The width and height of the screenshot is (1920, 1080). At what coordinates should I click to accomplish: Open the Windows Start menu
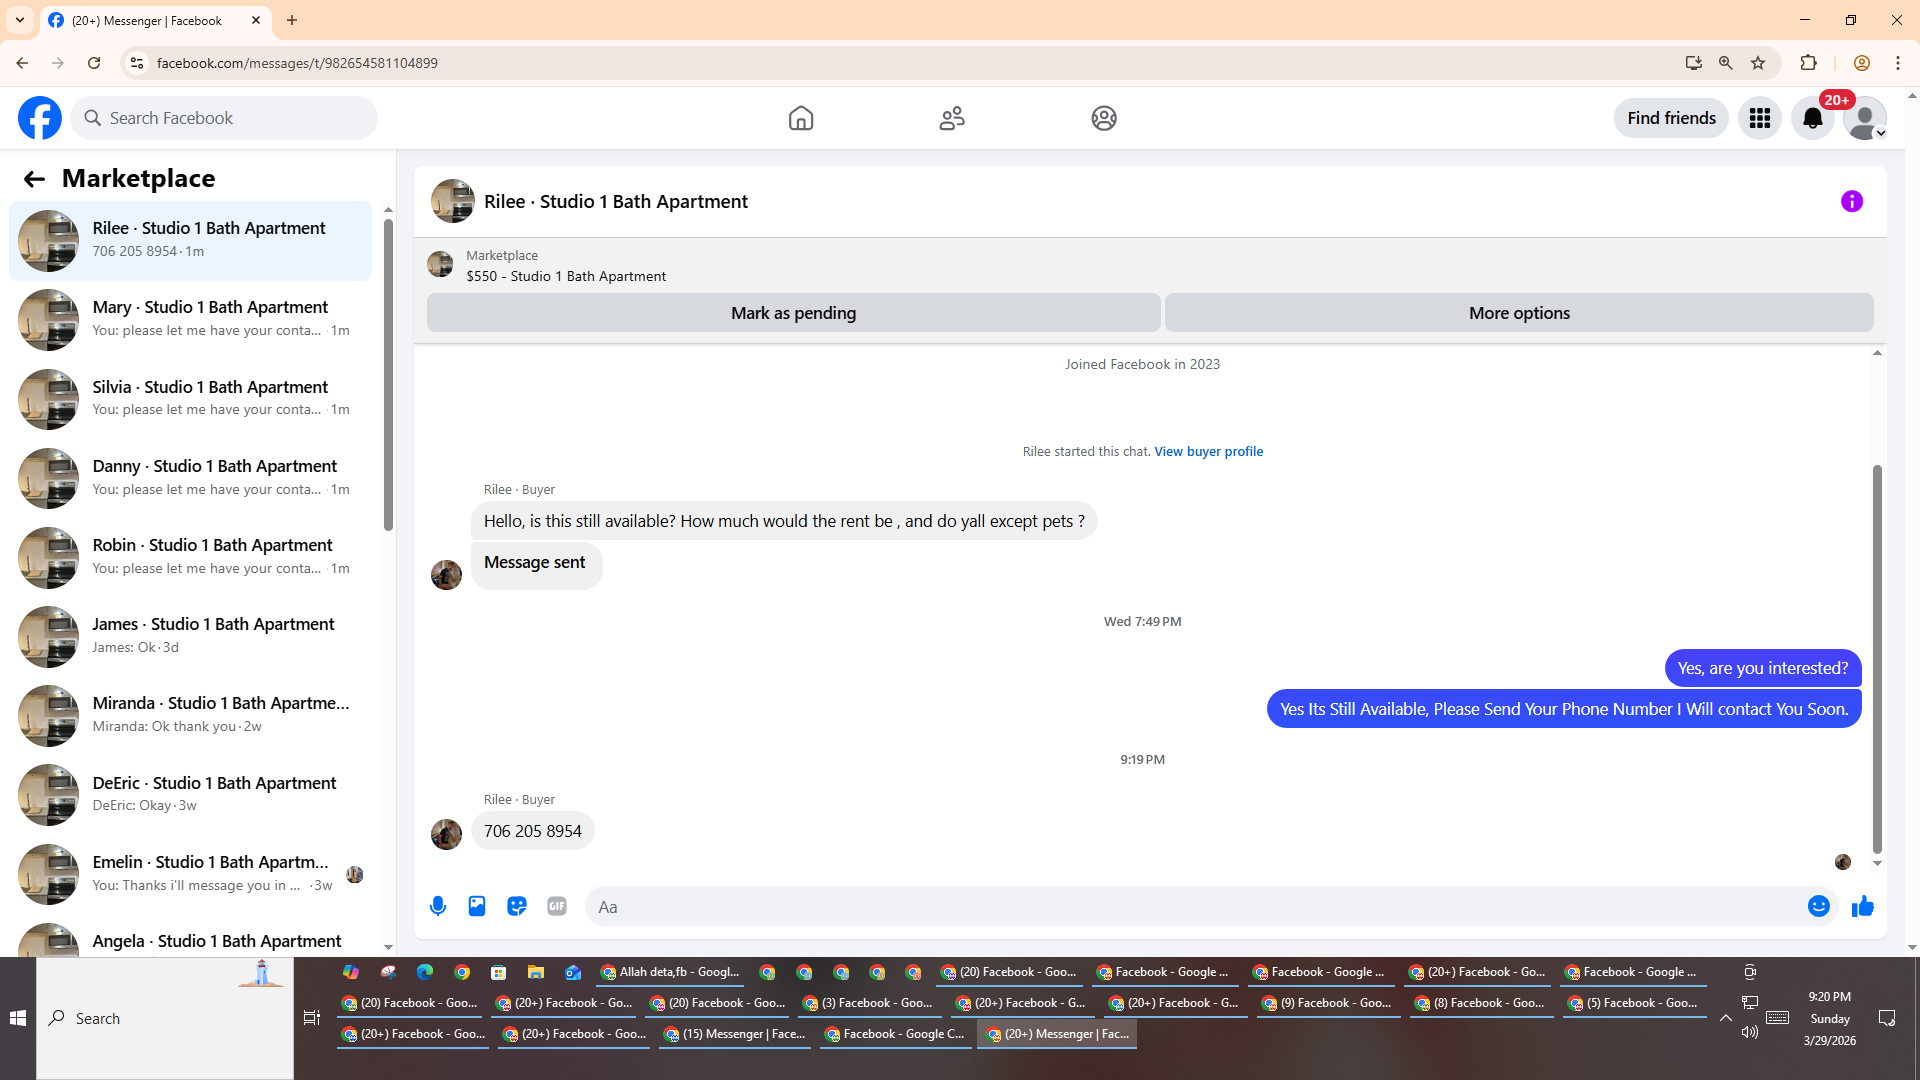coord(18,1018)
